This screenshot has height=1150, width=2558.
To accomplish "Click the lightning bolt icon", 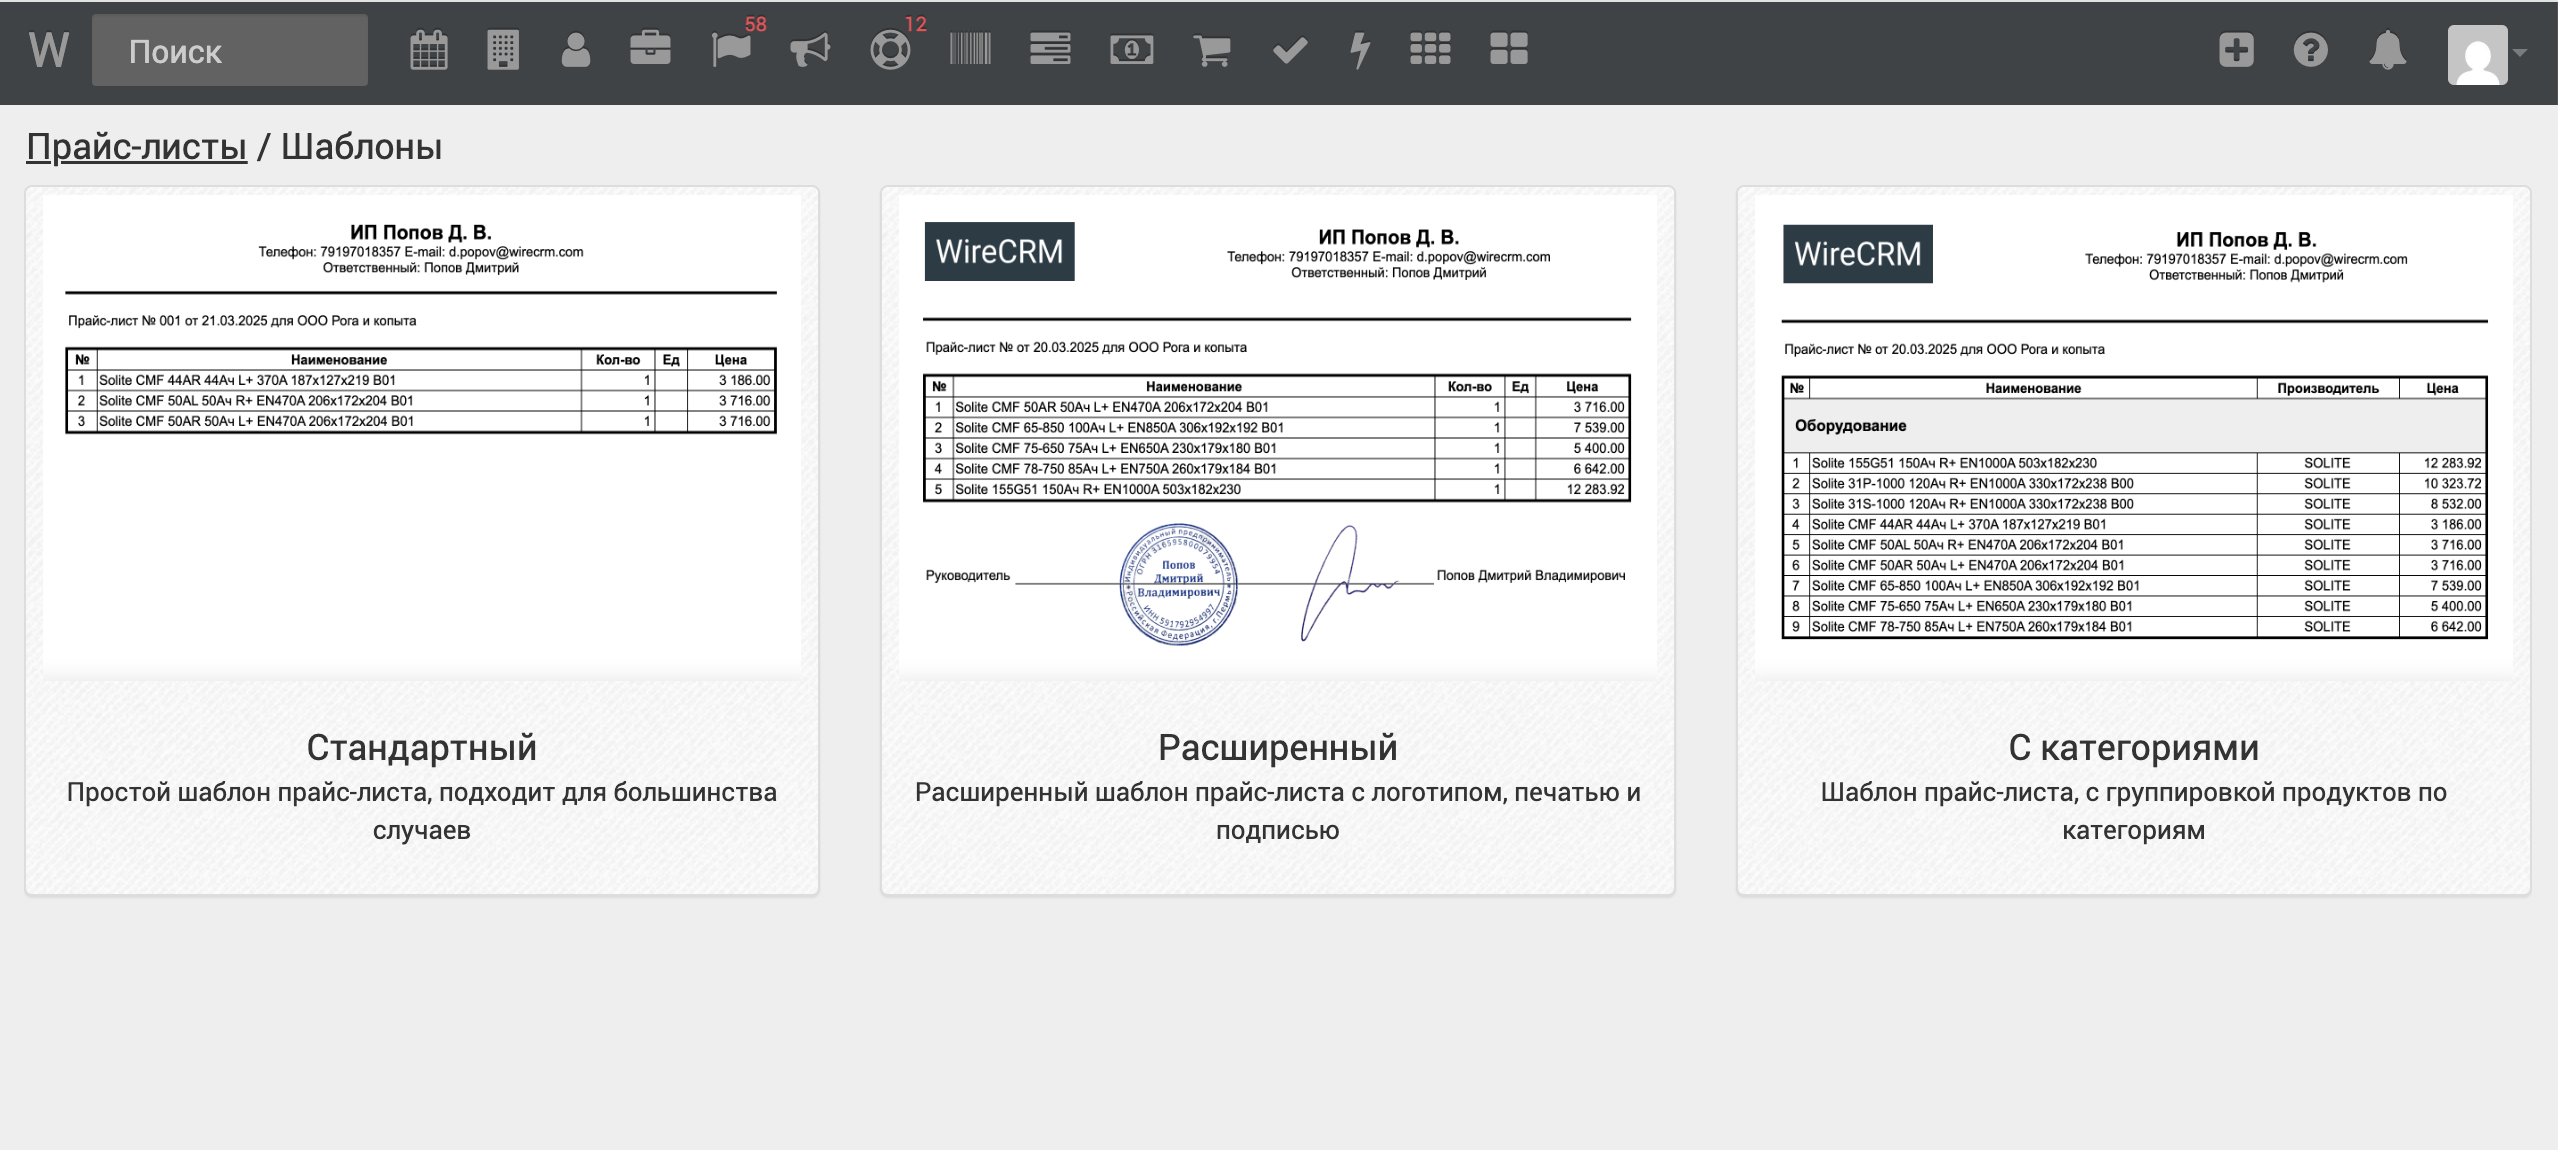I will click(x=1360, y=50).
